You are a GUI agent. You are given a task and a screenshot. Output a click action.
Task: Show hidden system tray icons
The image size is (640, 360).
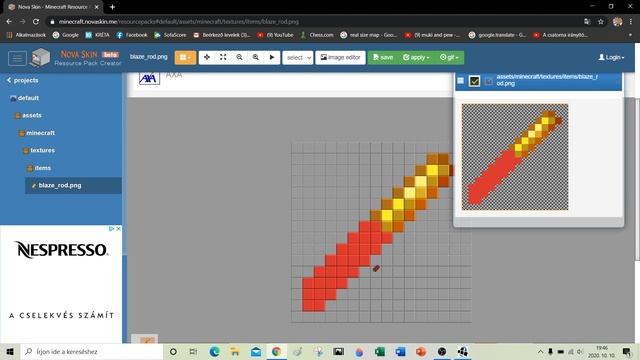click(x=540, y=351)
